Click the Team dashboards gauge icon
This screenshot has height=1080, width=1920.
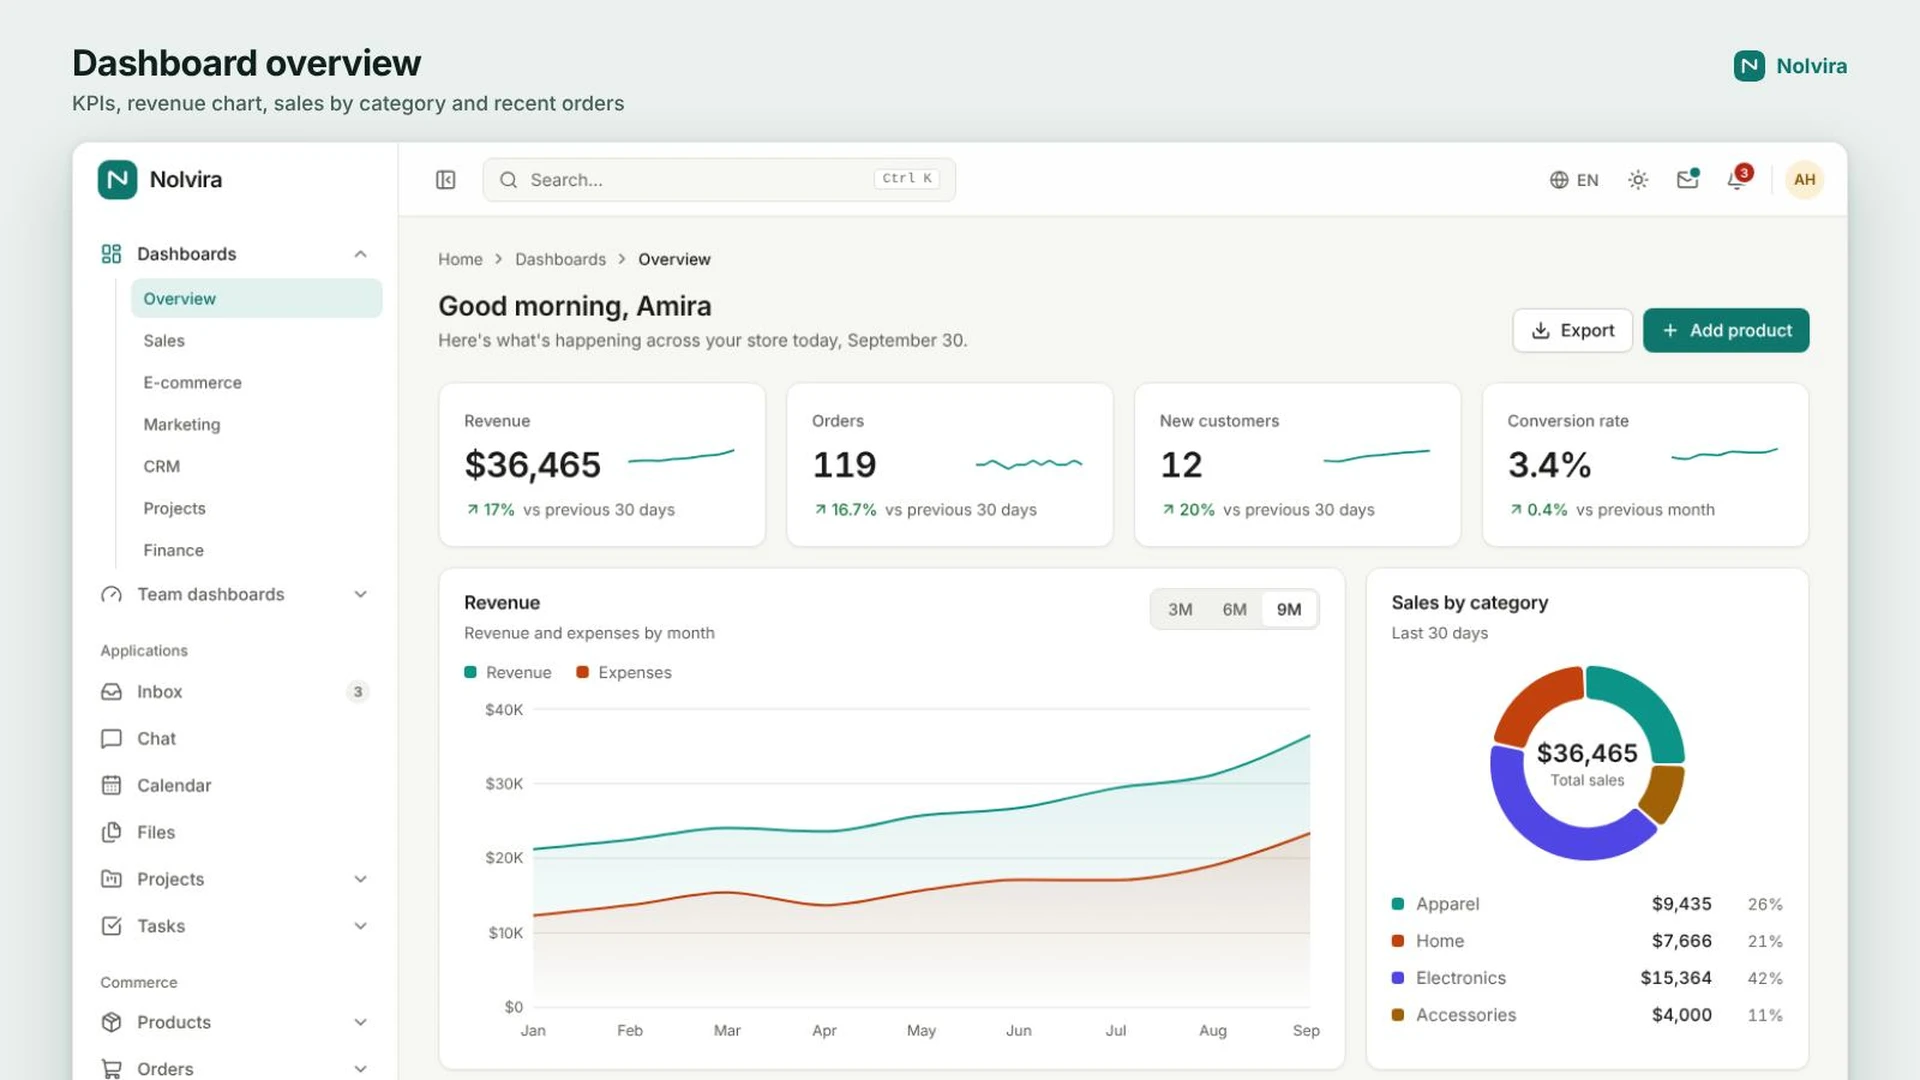coord(111,595)
